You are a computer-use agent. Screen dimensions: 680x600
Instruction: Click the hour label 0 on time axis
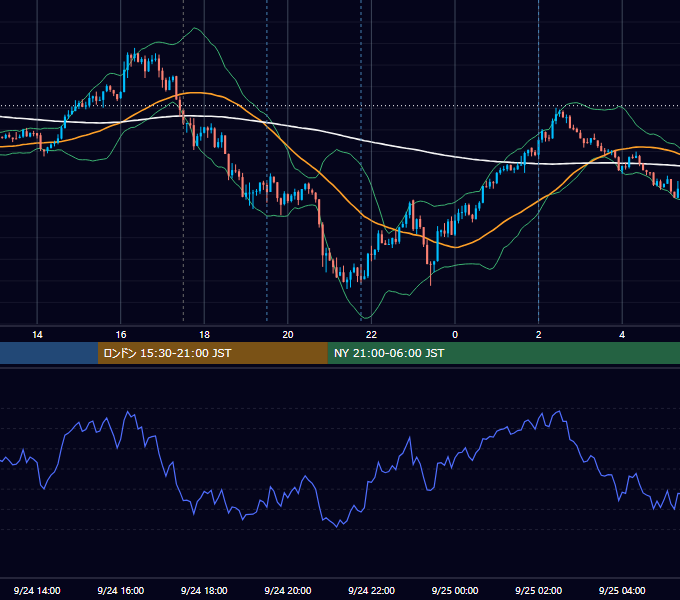pyautogui.click(x=455, y=335)
